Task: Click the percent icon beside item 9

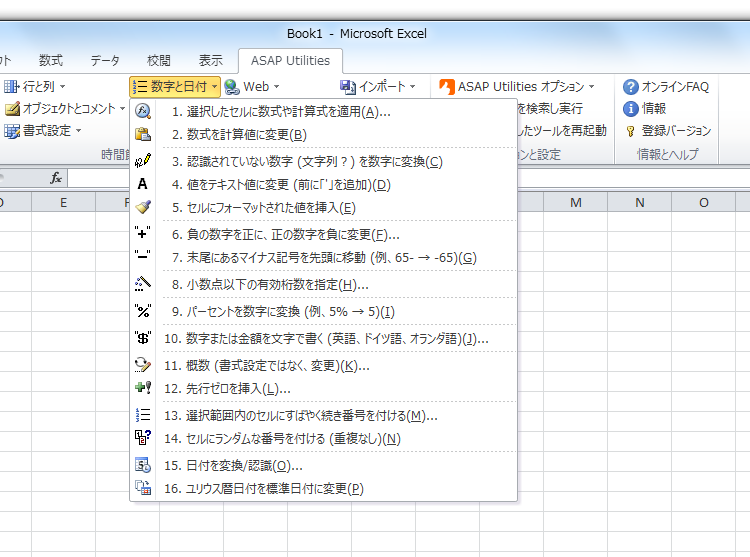Action: coord(143,311)
